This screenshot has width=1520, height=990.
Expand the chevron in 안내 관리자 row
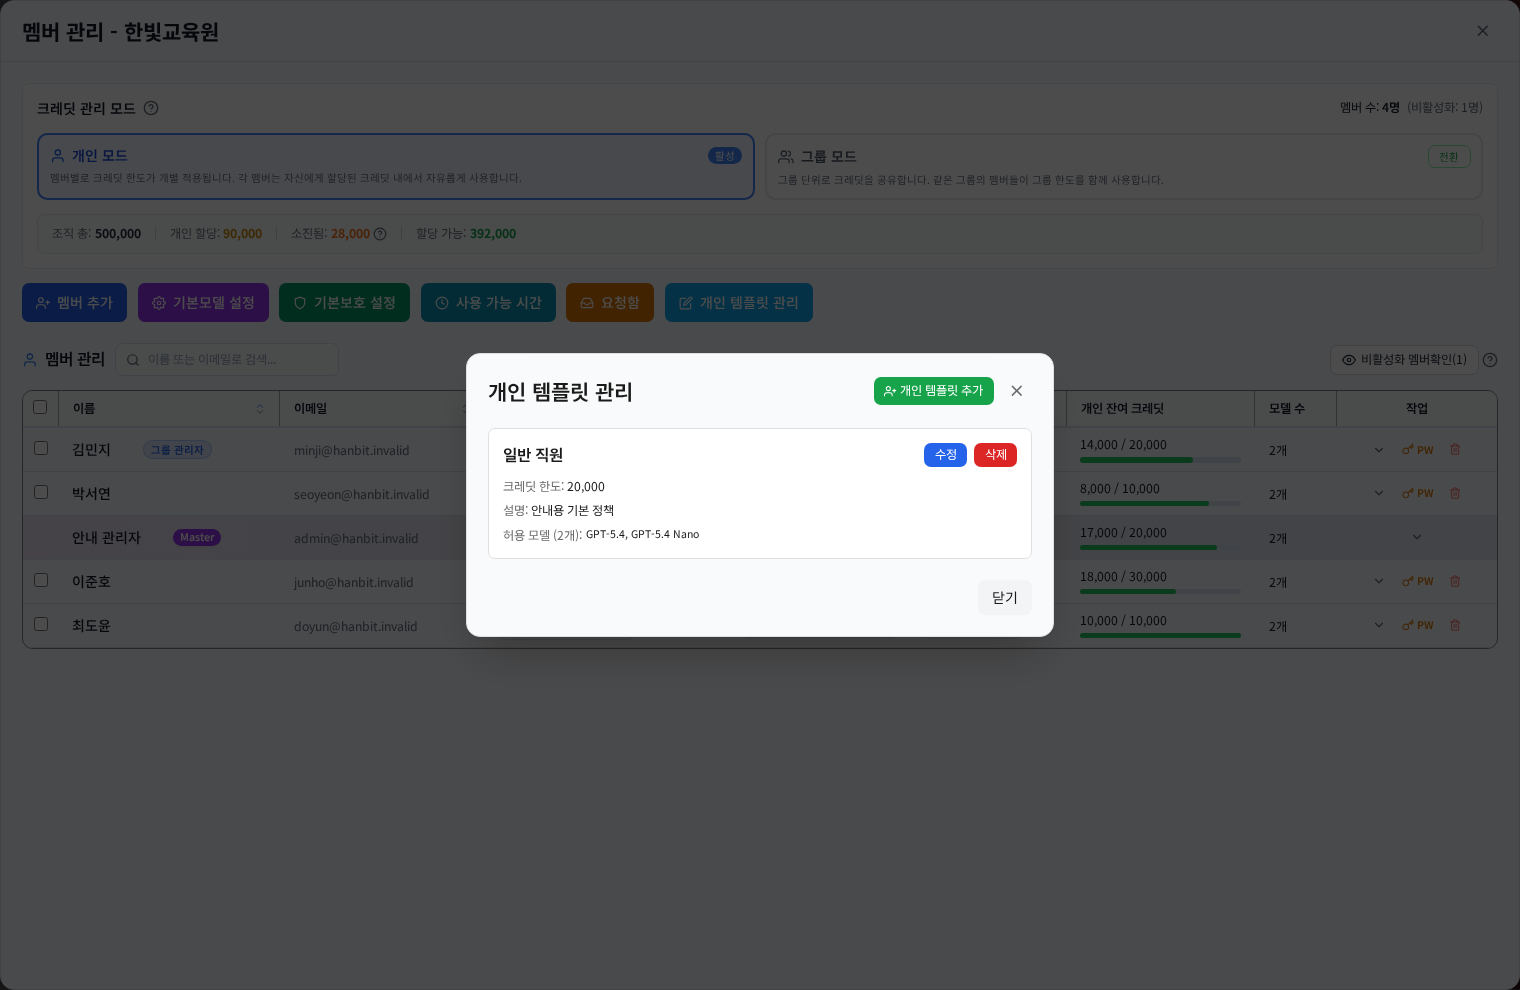tap(1417, 538)
